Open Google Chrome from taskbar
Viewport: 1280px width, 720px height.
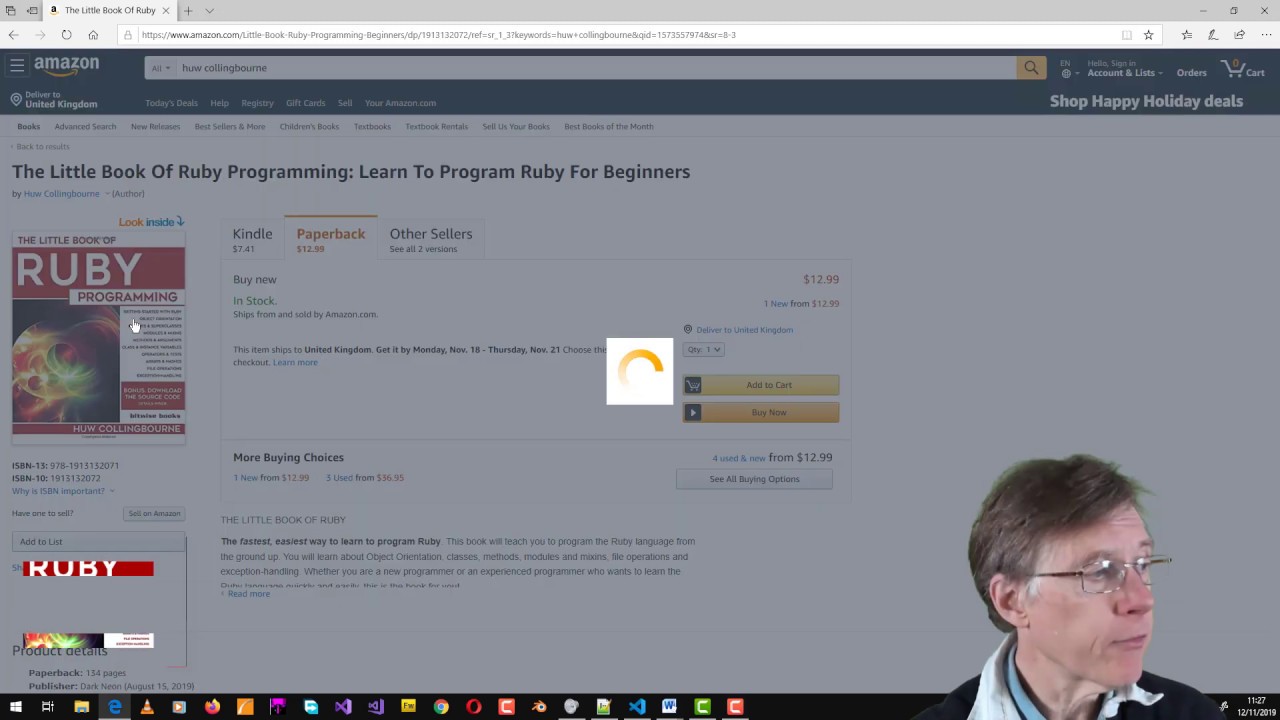click(441, 707)
